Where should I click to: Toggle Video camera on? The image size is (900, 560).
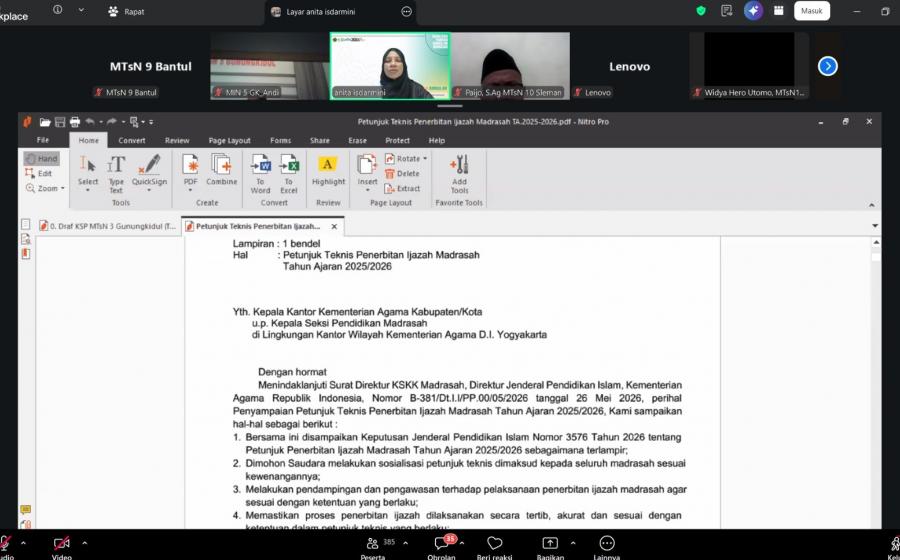coord(61,547)
